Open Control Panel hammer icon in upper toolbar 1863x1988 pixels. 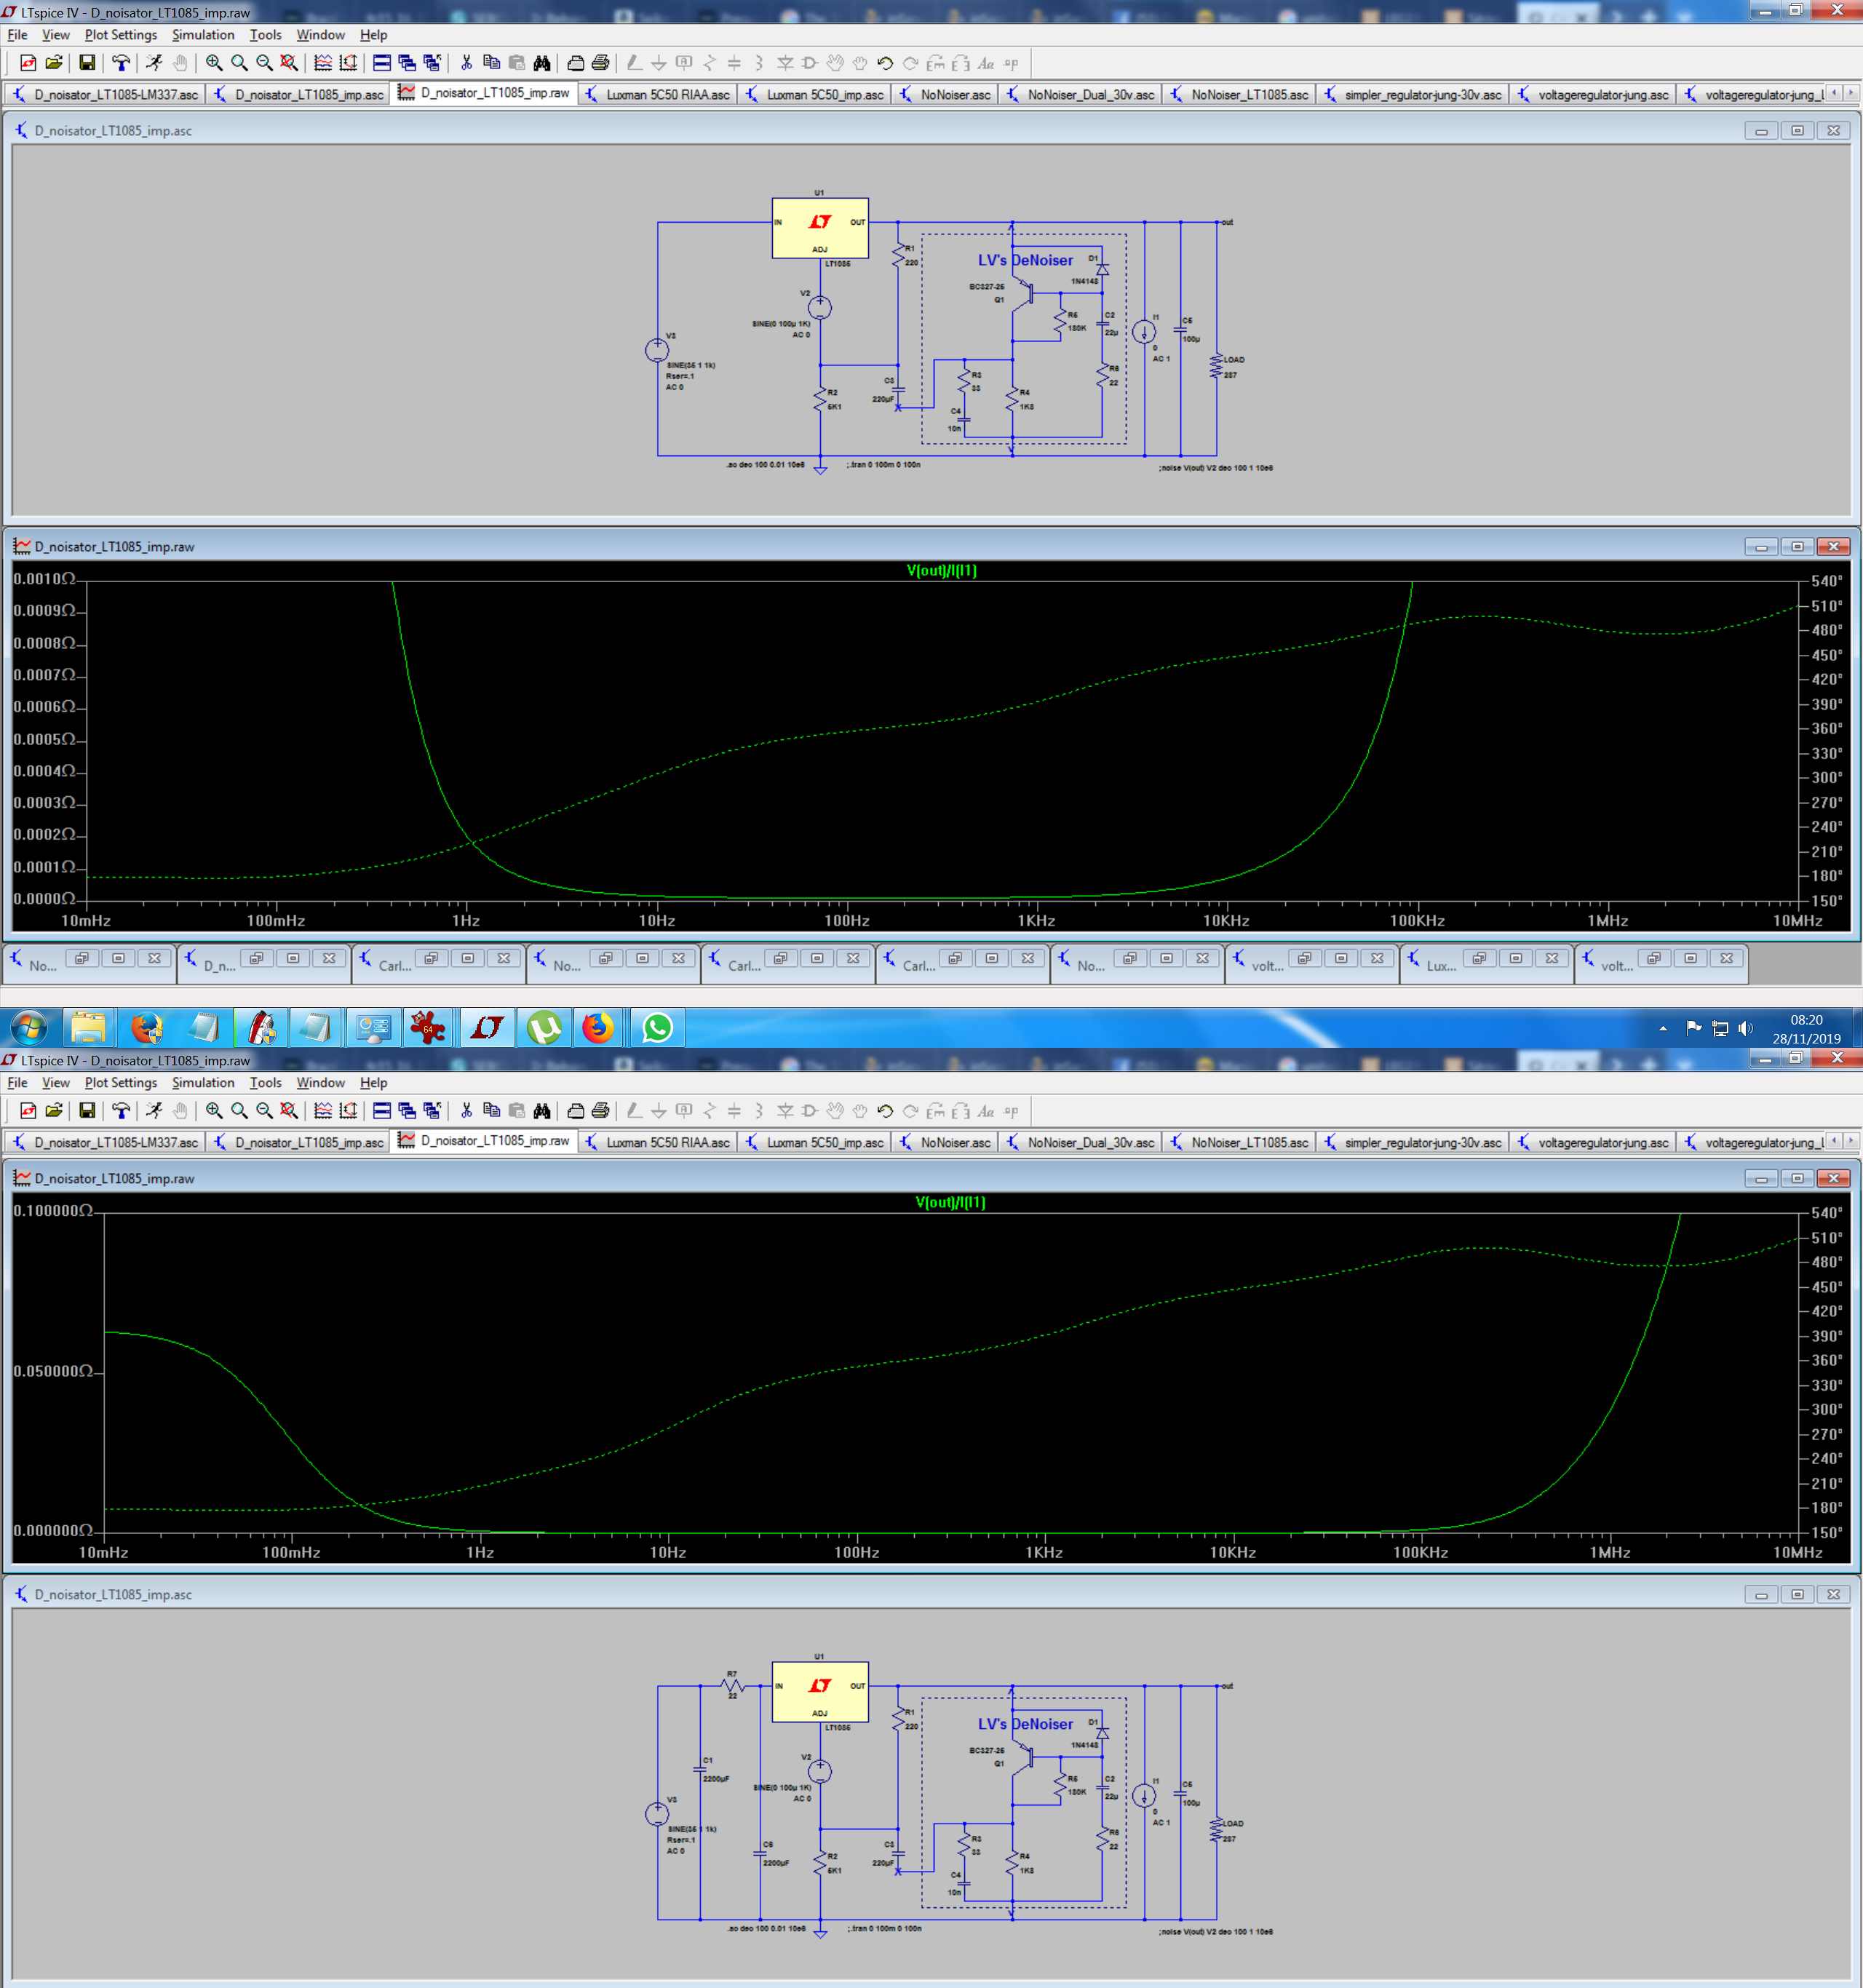(x=121, y=63)
